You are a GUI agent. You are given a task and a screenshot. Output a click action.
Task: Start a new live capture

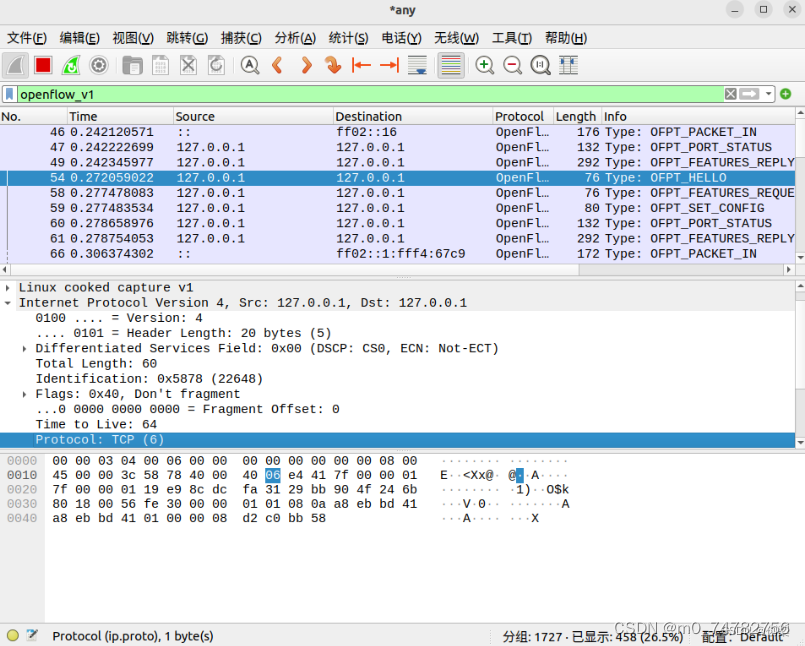[x=15, y=65]
